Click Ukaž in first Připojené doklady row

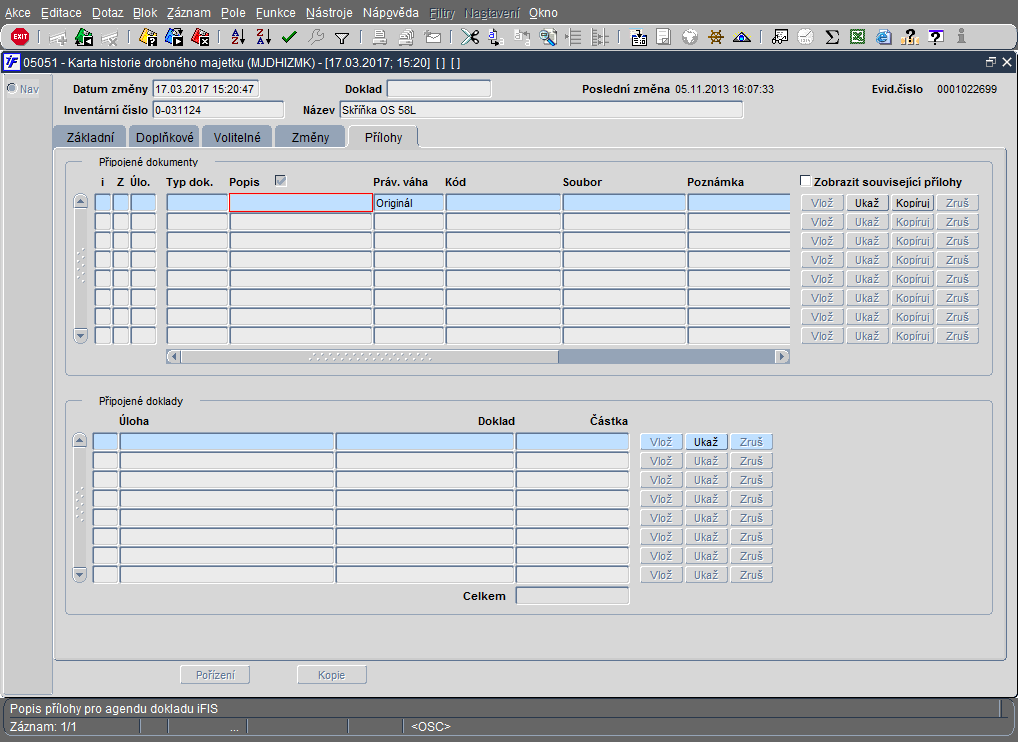click(706, 442)
